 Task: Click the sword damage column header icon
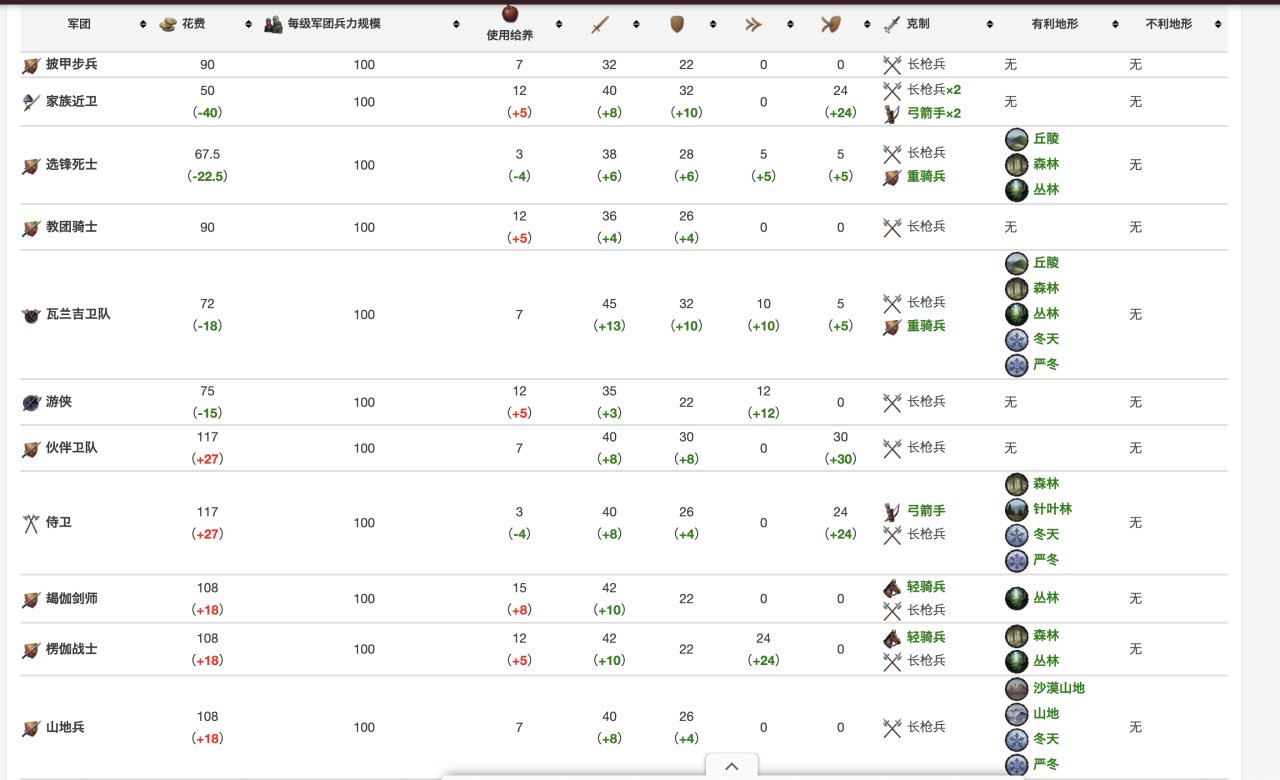pyautogui.click(x=601, y=25)
